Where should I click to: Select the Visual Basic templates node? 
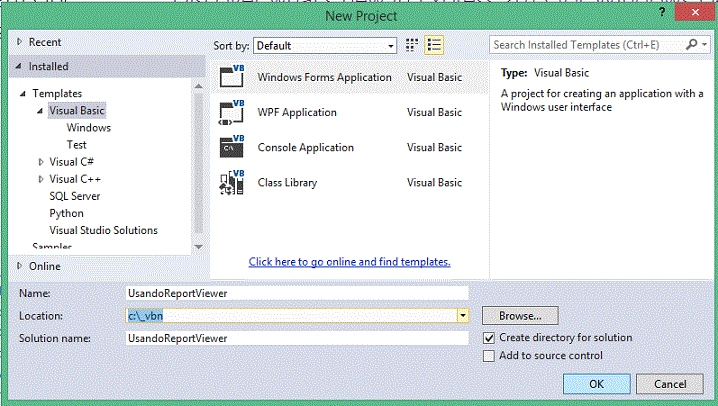77,110
